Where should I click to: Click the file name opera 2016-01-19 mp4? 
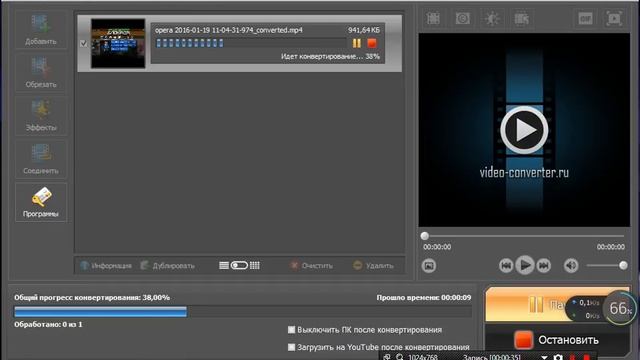(x=229, y=30)
